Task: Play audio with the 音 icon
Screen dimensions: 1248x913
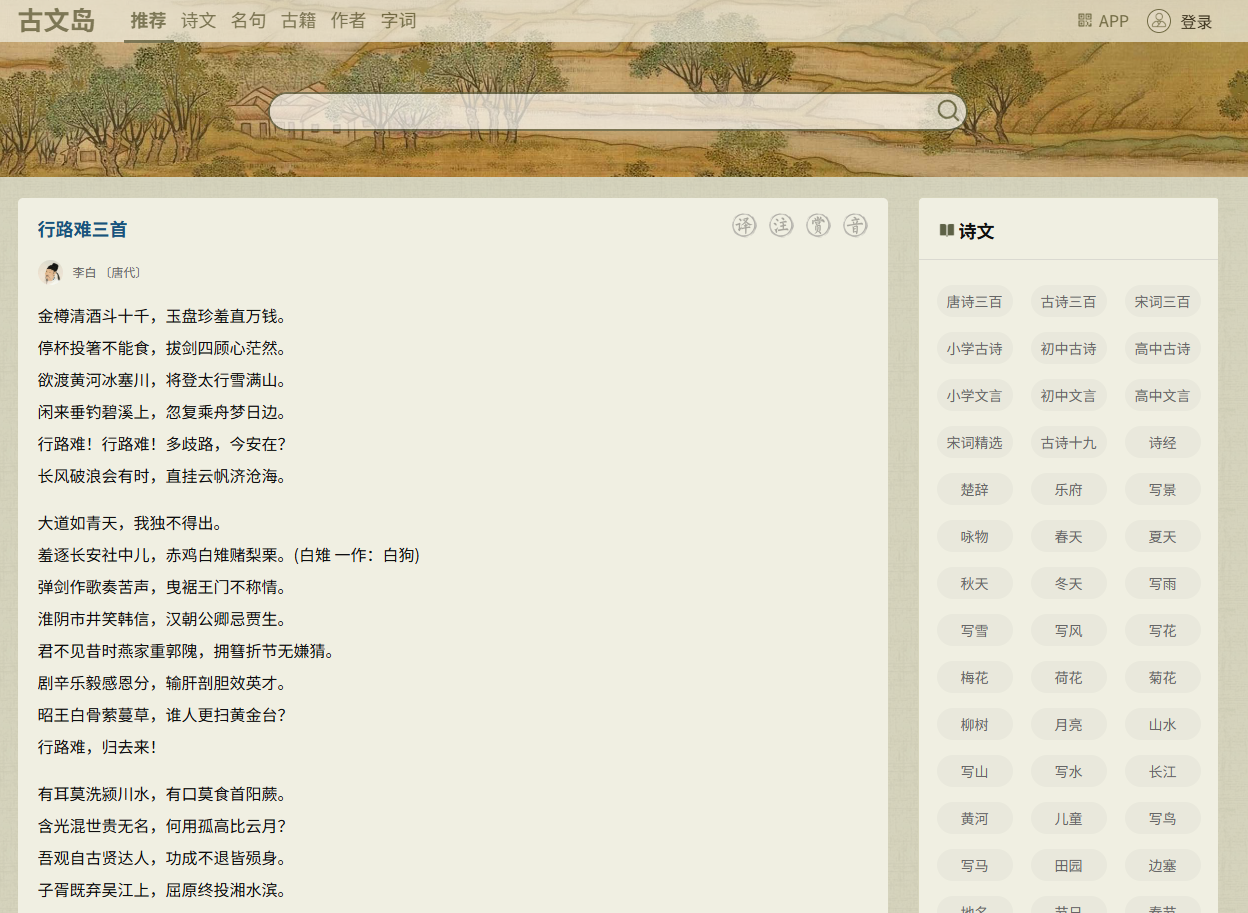Action: click(855, 226)
